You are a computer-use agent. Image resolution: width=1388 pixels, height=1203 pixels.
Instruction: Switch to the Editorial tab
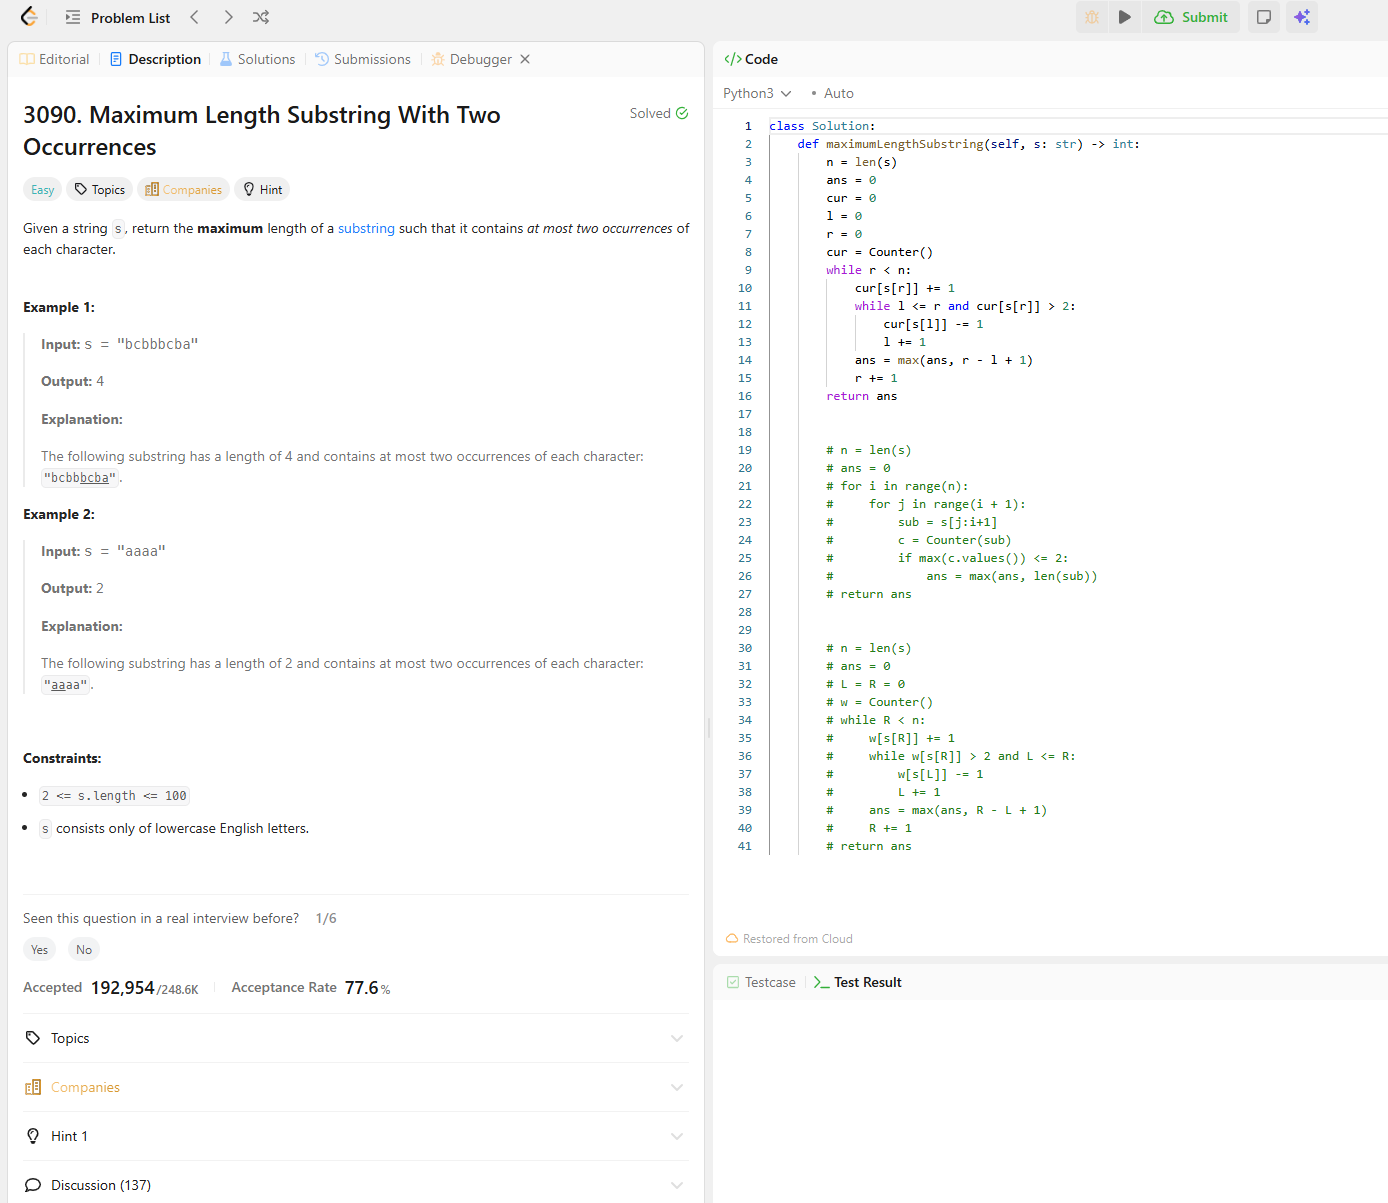[55, 59]
